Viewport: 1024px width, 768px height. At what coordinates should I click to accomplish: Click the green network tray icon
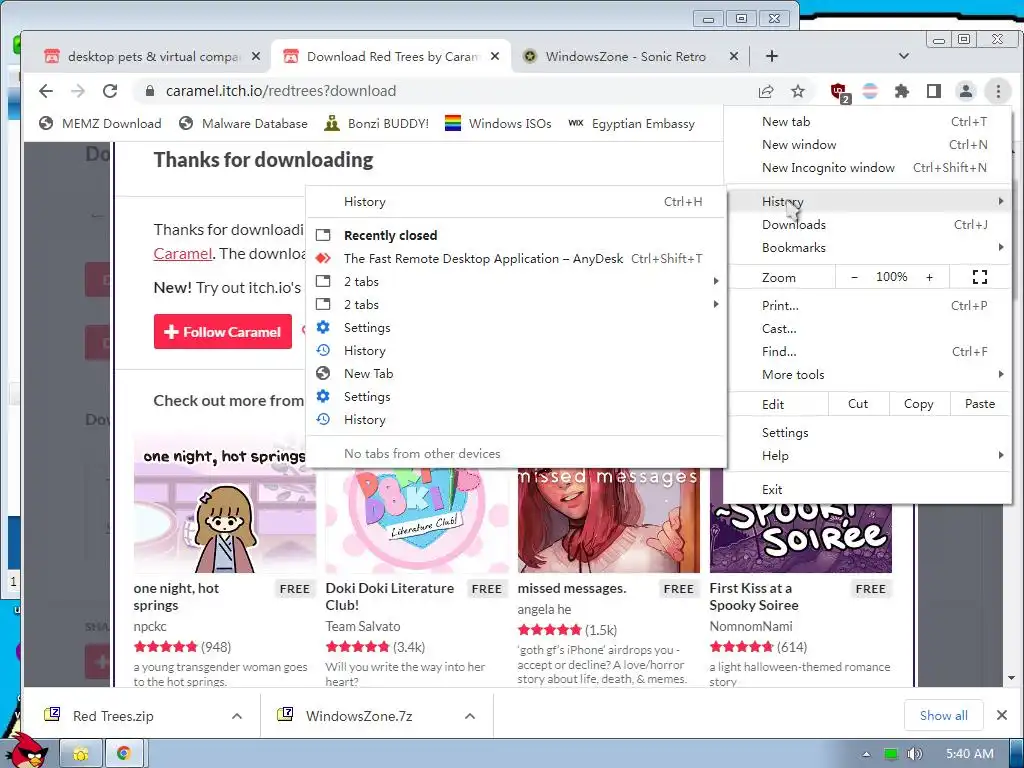[x=890, y=754]
